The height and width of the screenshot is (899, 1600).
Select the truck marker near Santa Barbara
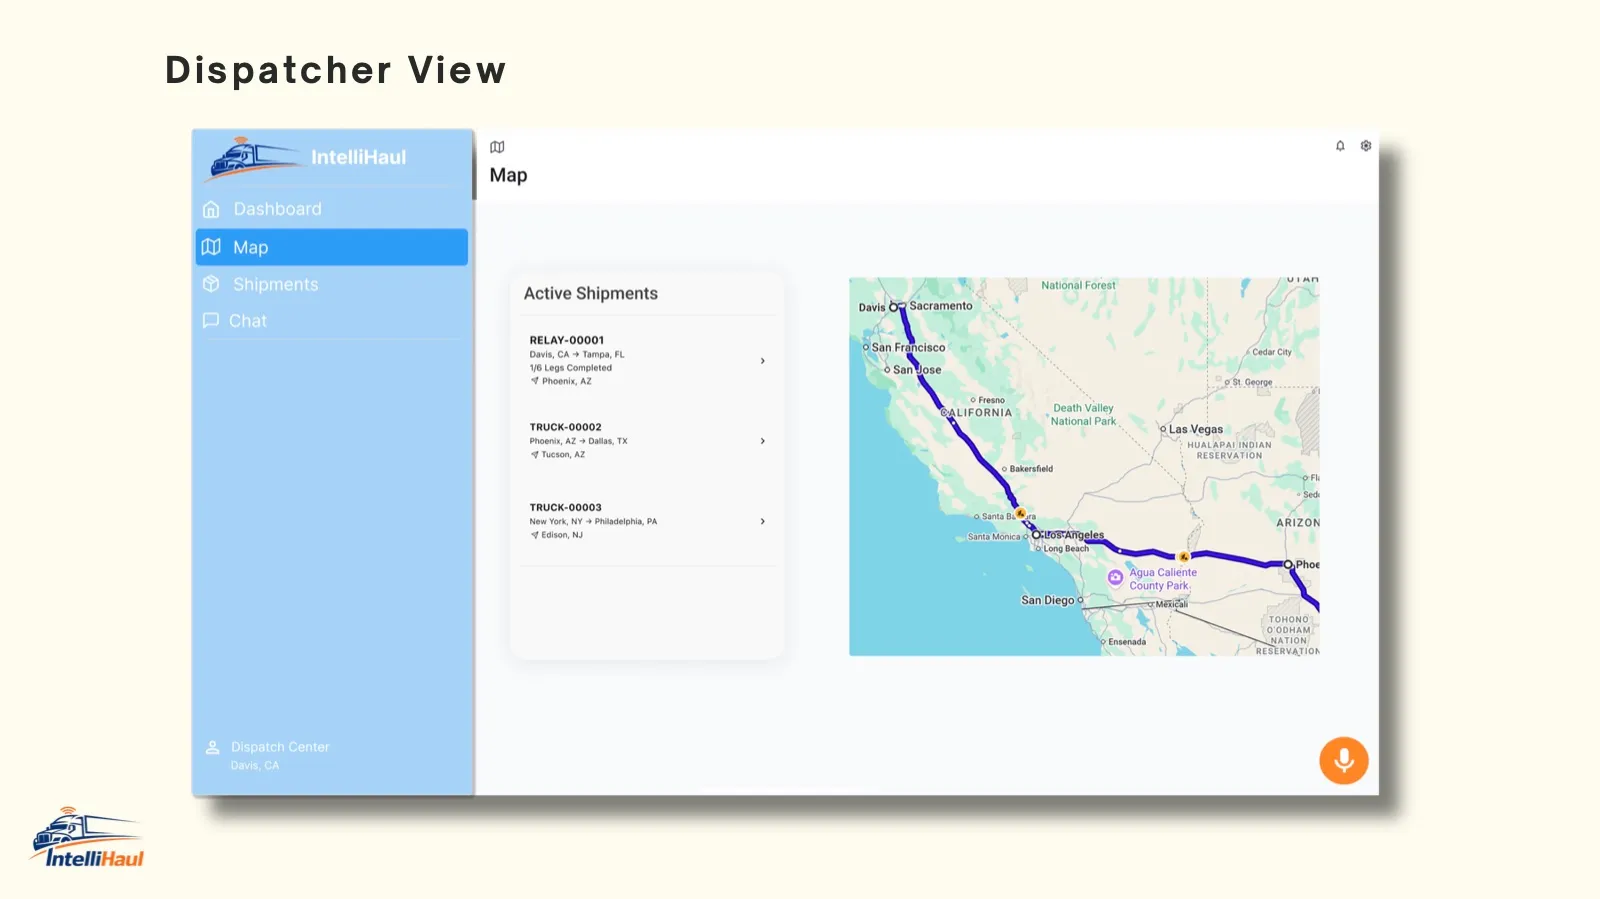[1021, 513]
